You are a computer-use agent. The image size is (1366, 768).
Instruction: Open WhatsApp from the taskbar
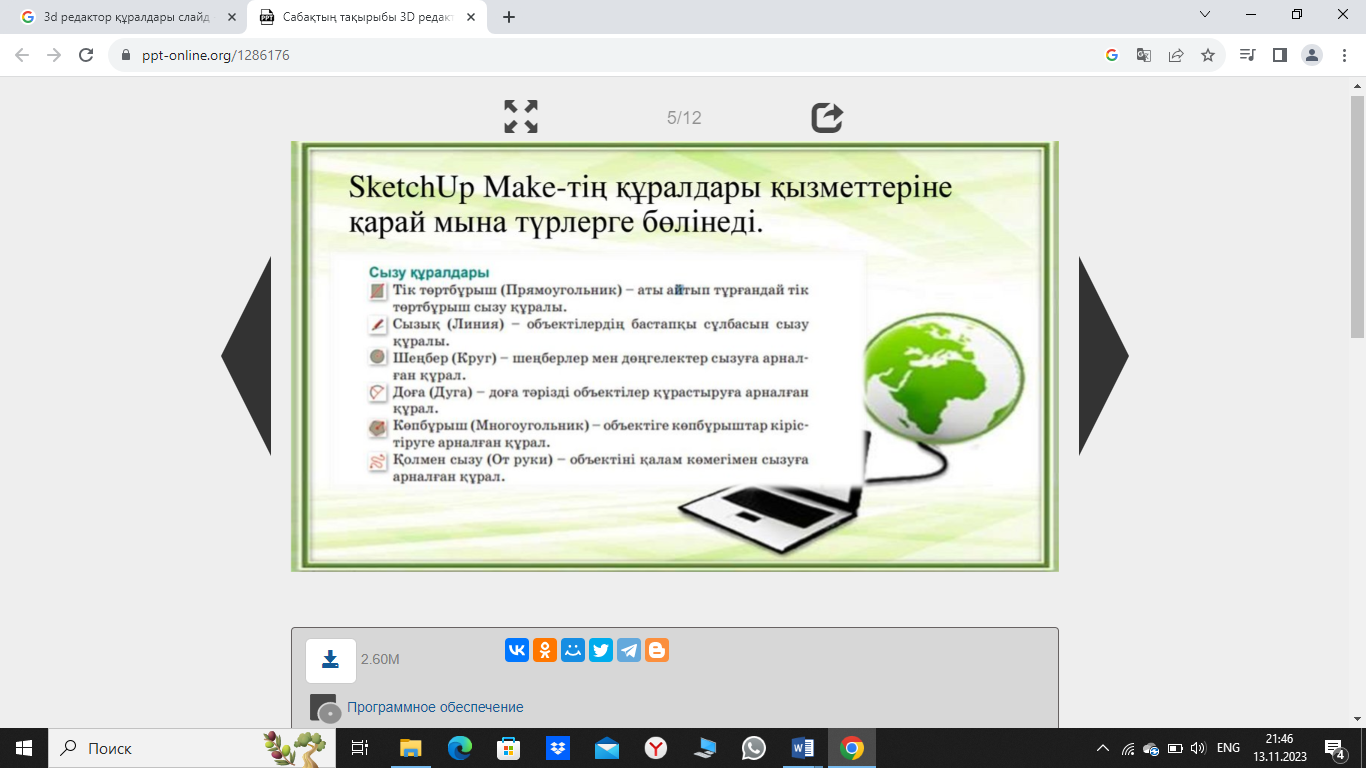753,748
